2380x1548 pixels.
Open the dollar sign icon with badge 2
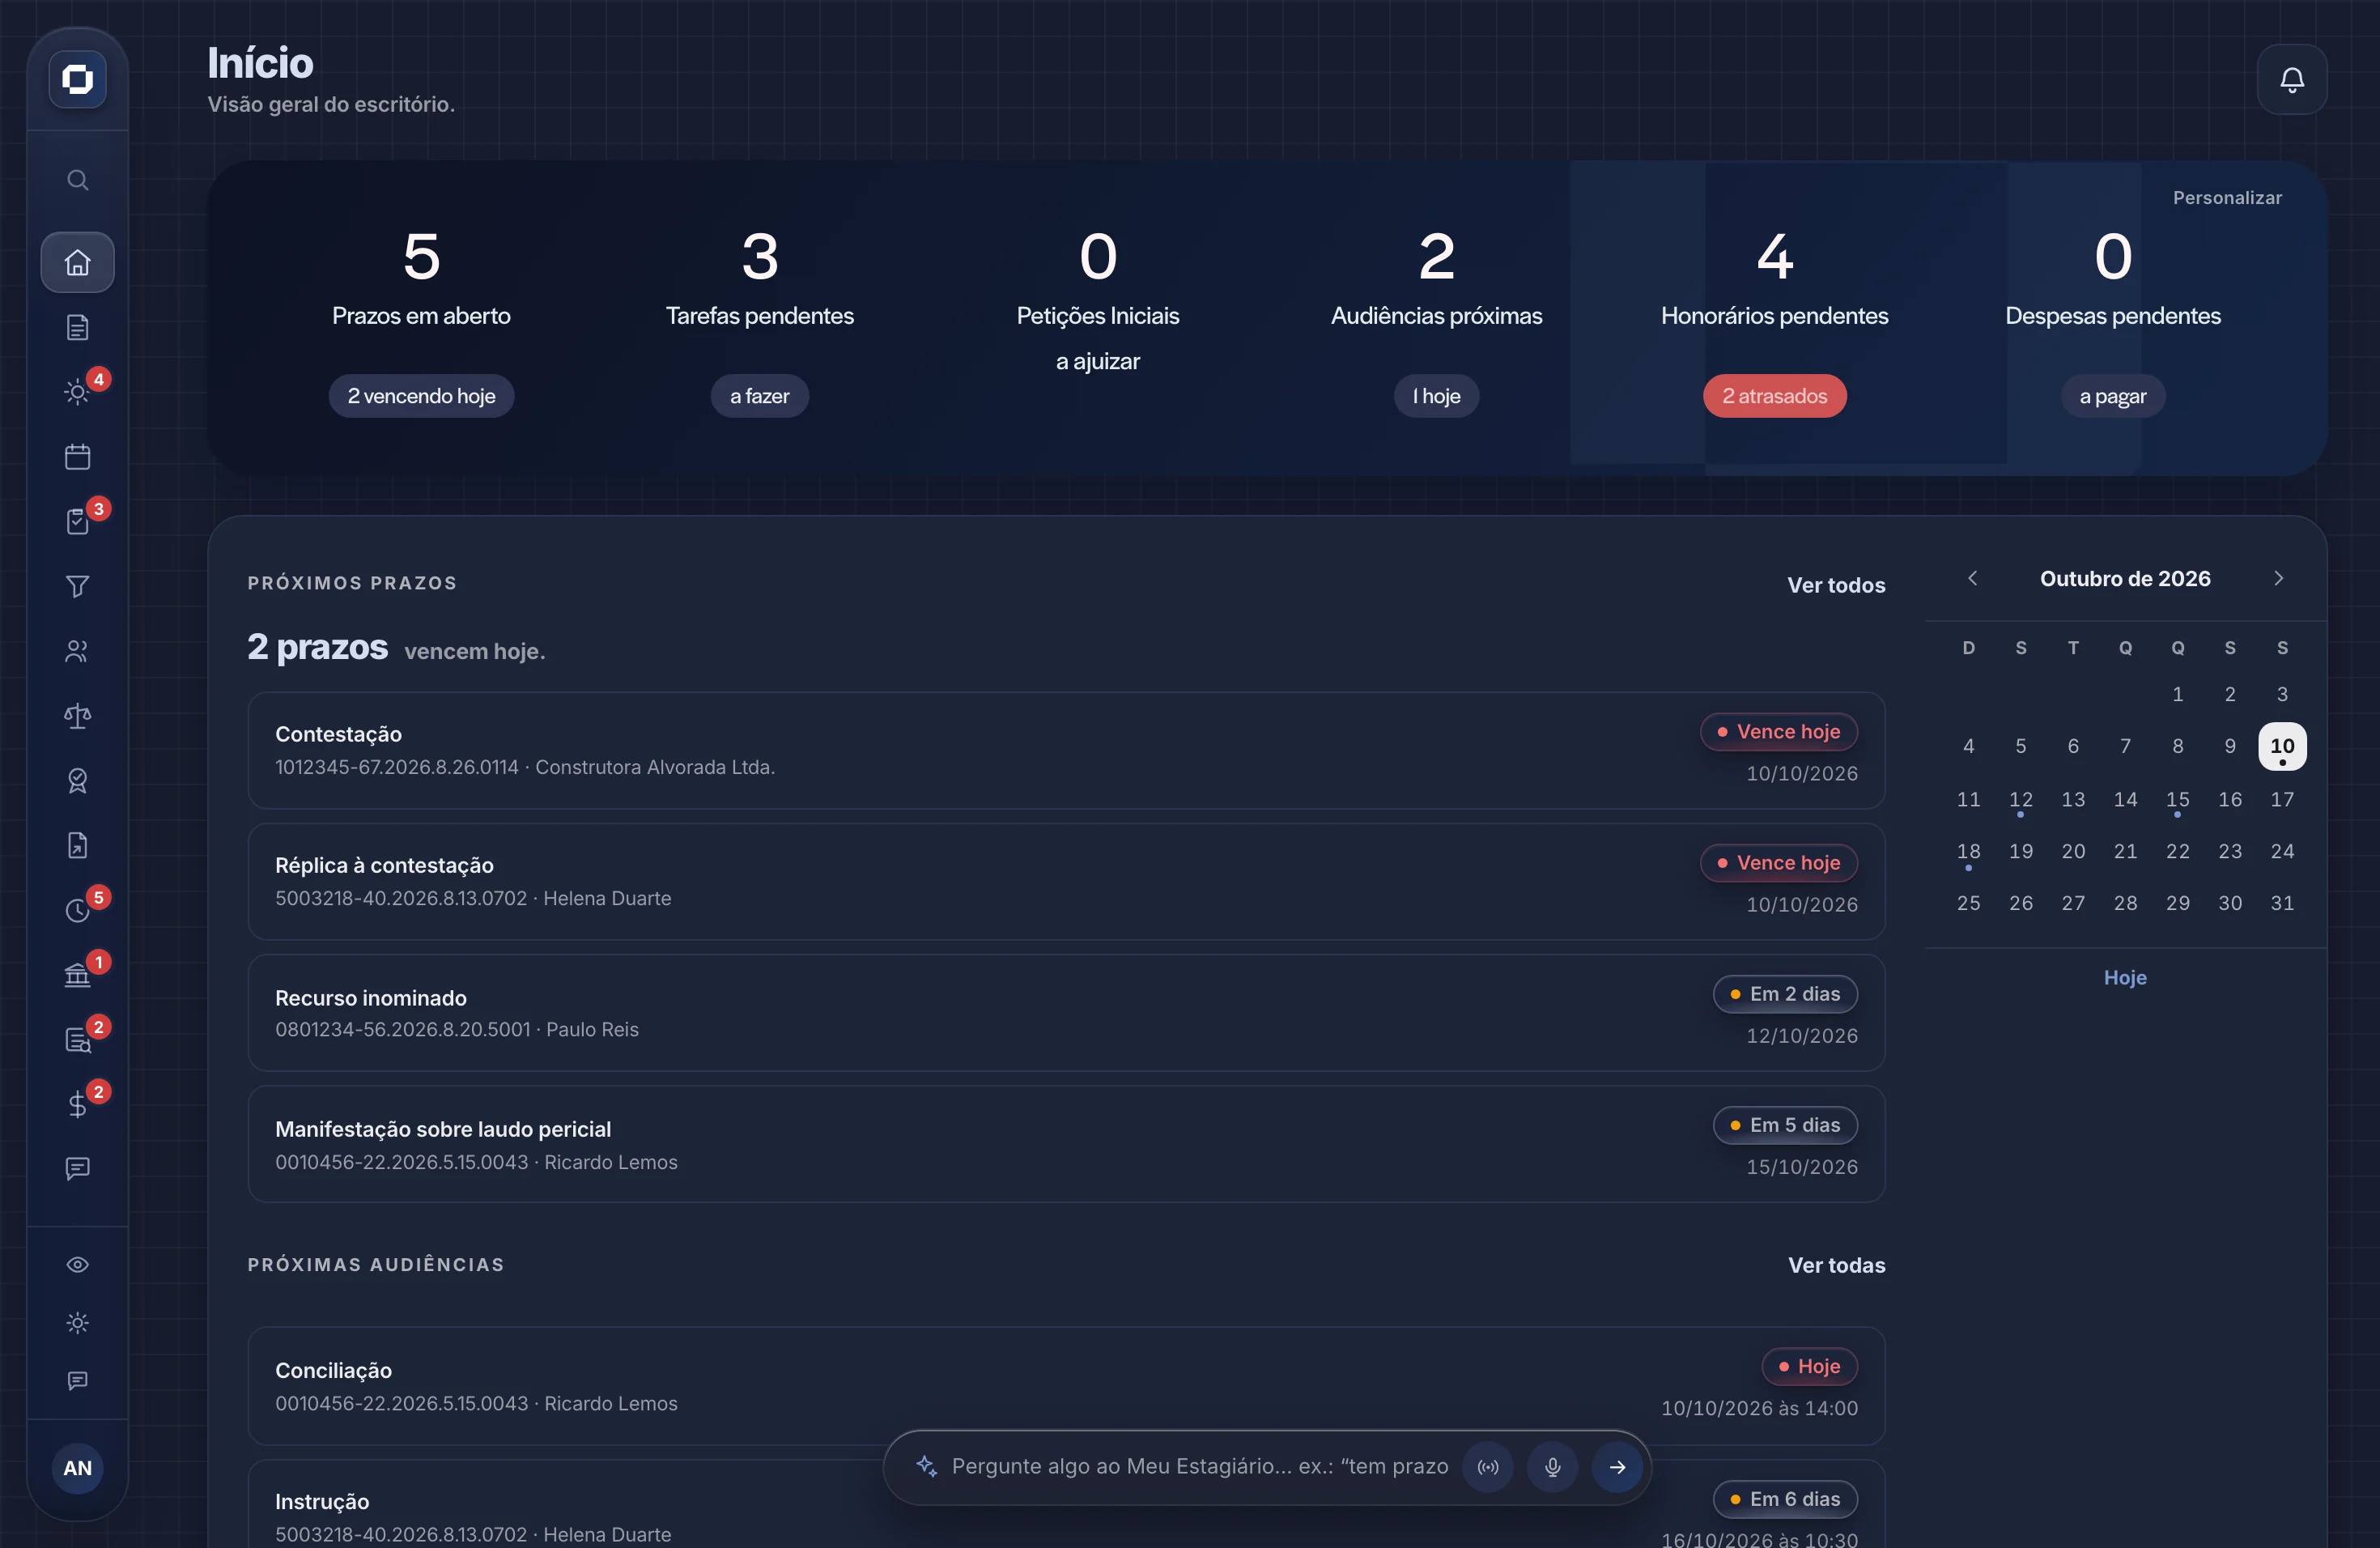click(77, 1104)
